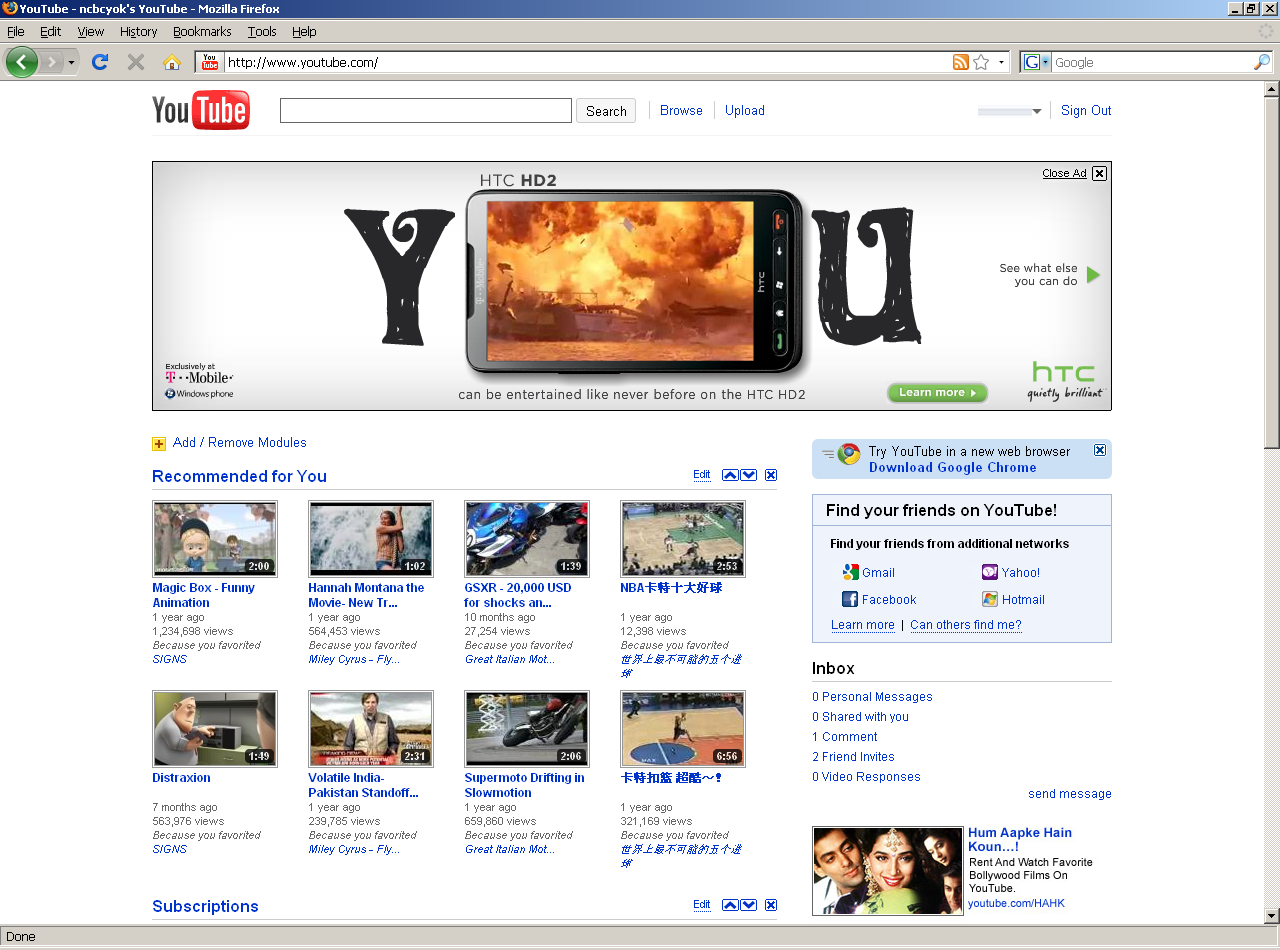Sign out of YouTube
Viewport: 1280px width, 950px height.
point(1086,111)
